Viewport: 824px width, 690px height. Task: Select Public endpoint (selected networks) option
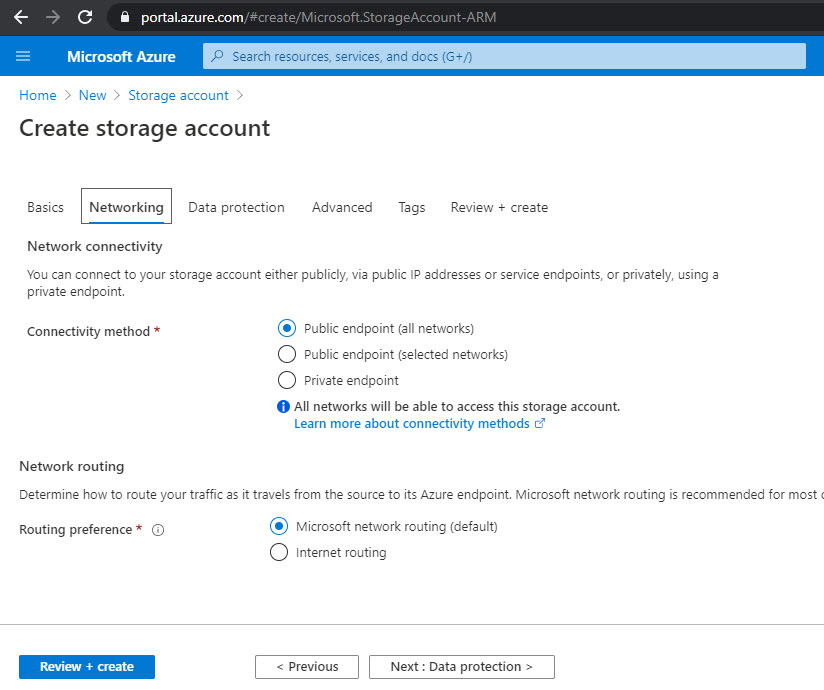coord(287,354)
